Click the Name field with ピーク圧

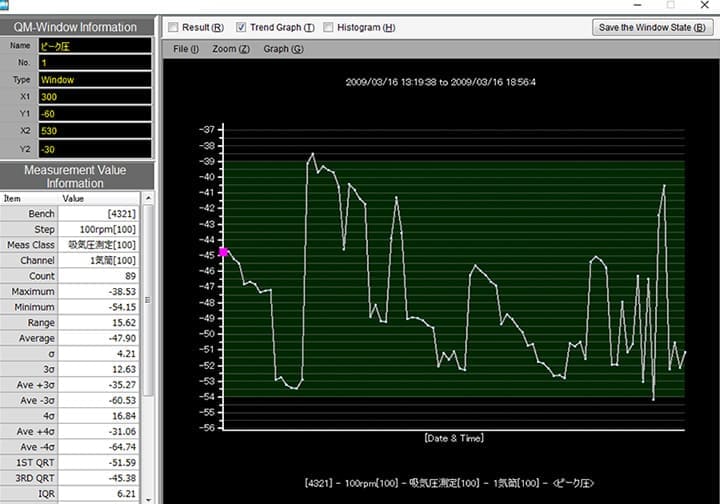click(x=95, y=45)
